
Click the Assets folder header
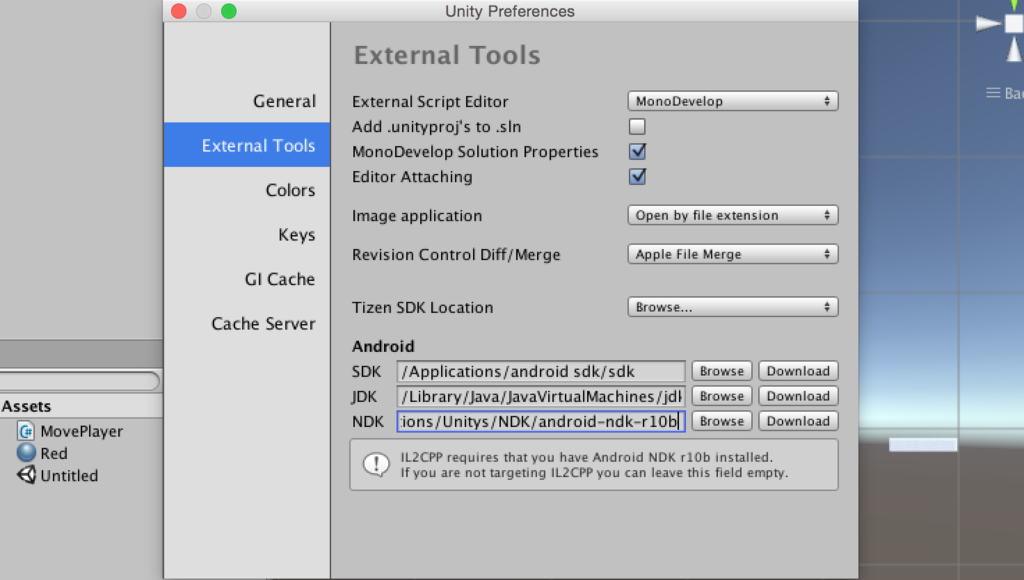26,406
